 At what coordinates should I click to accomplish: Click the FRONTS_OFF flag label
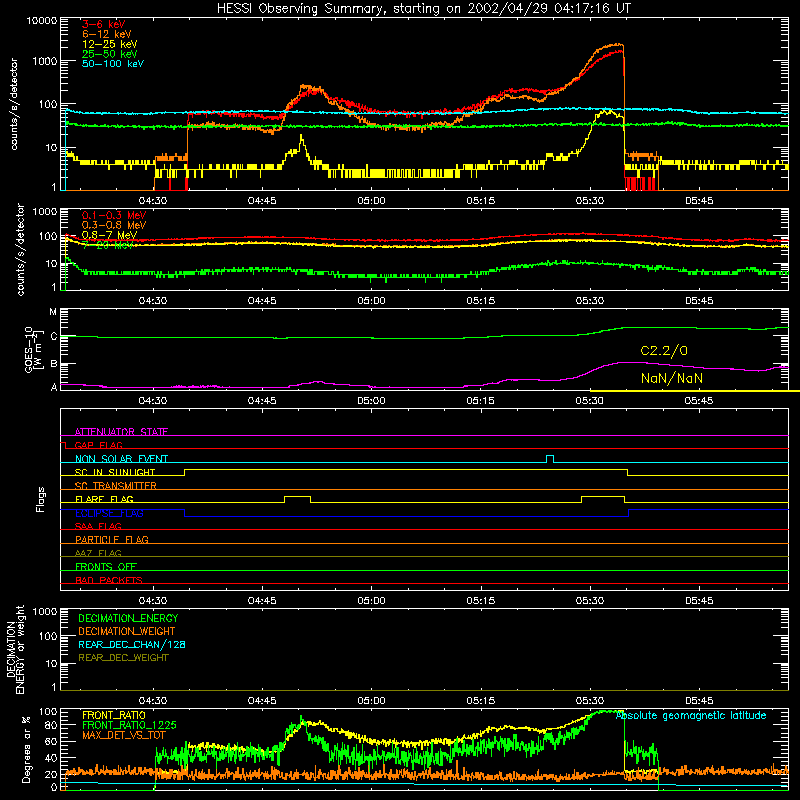[x=106, y=566]
